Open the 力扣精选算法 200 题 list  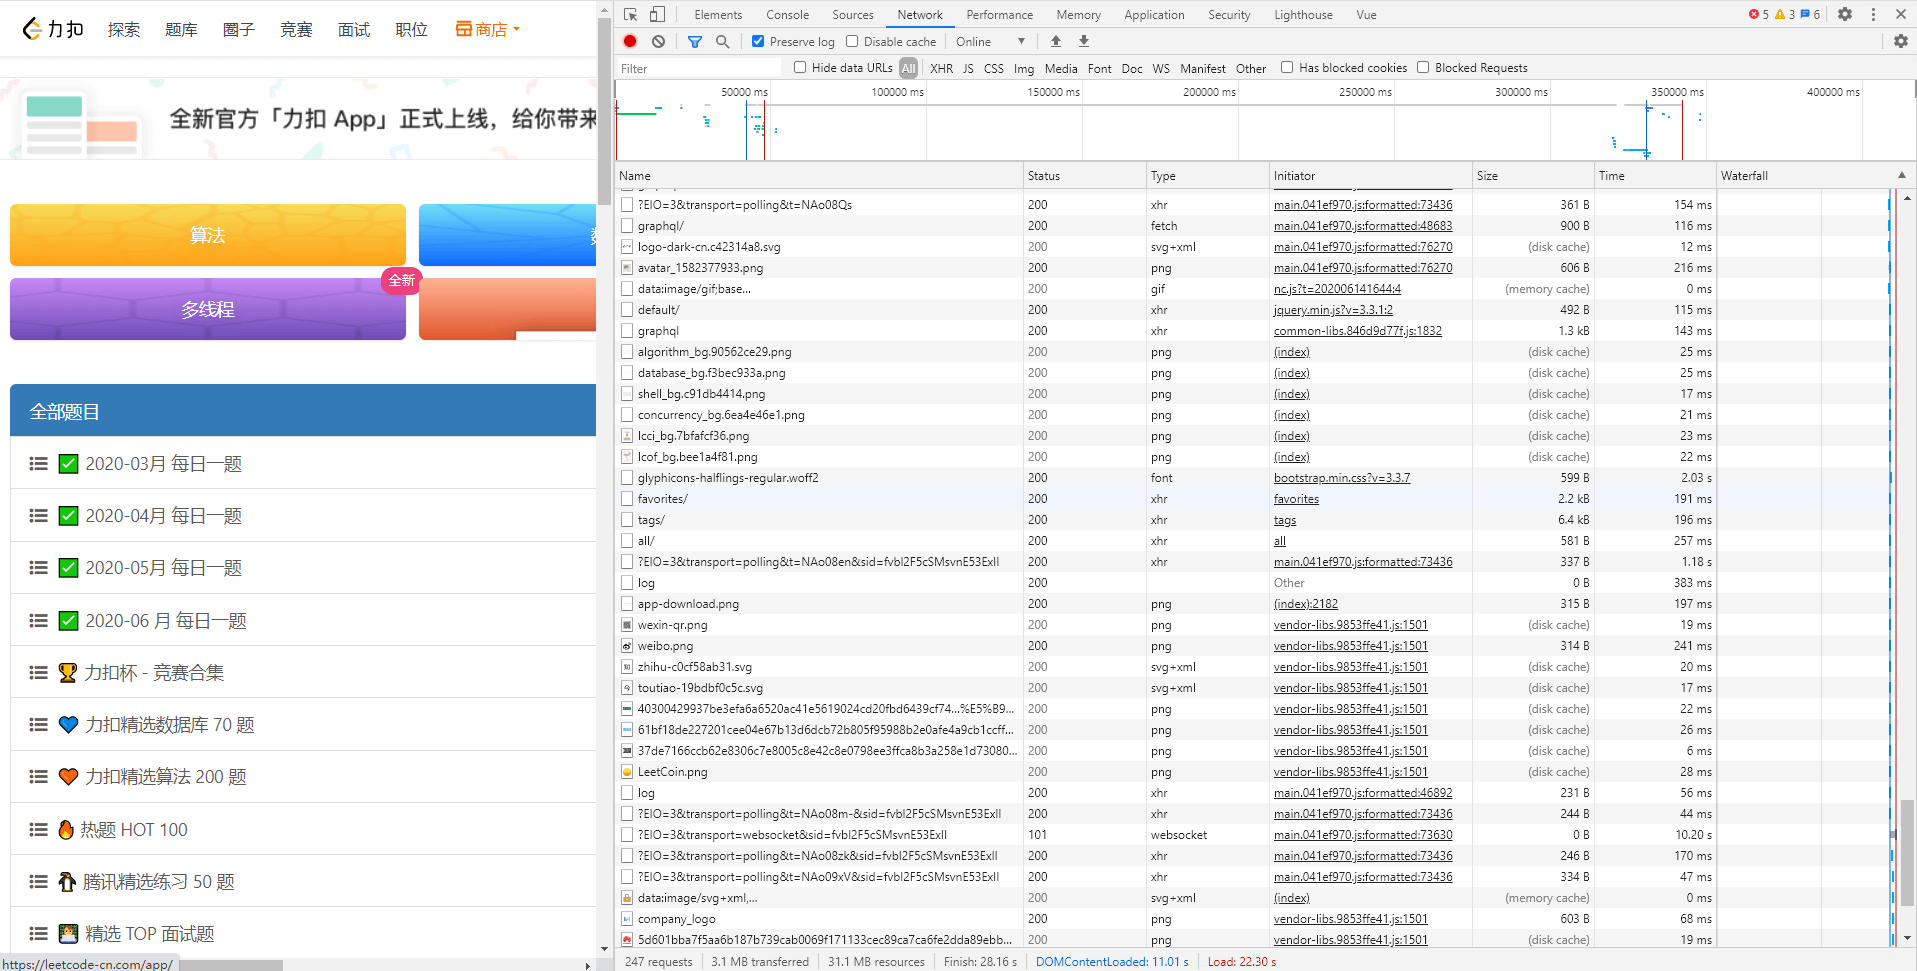pyautogui.click(x=166, y=777)
